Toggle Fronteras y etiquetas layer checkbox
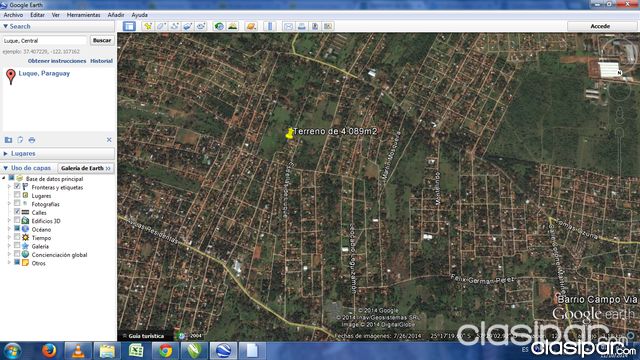The height and width of the screenshot is (360, 640). pyautogui.click(x=17, y=187)
